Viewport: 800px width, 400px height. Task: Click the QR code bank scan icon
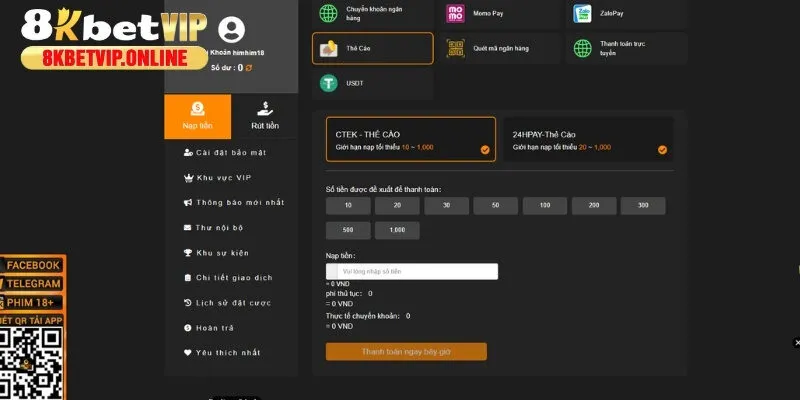(x=455, y=48)
